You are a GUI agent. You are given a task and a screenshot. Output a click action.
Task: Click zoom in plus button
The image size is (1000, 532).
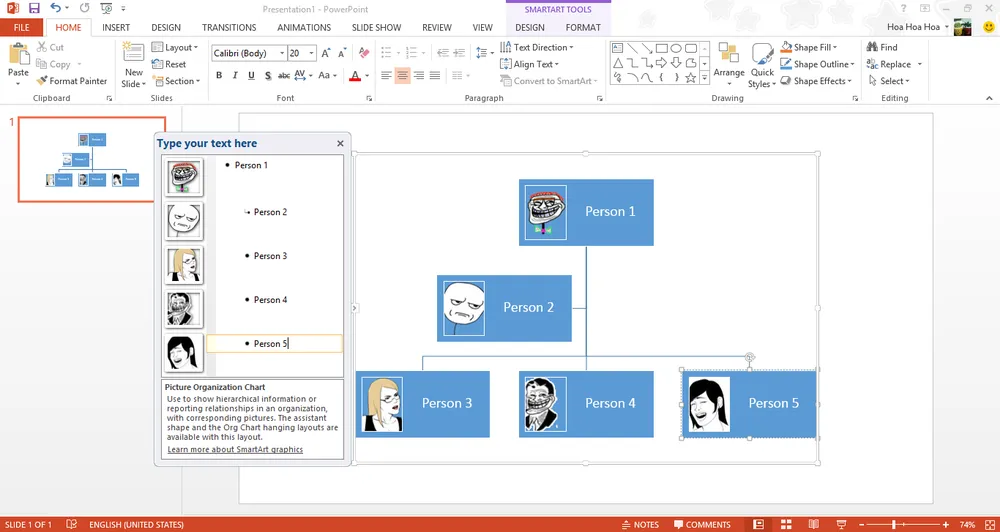coord(946,524)
